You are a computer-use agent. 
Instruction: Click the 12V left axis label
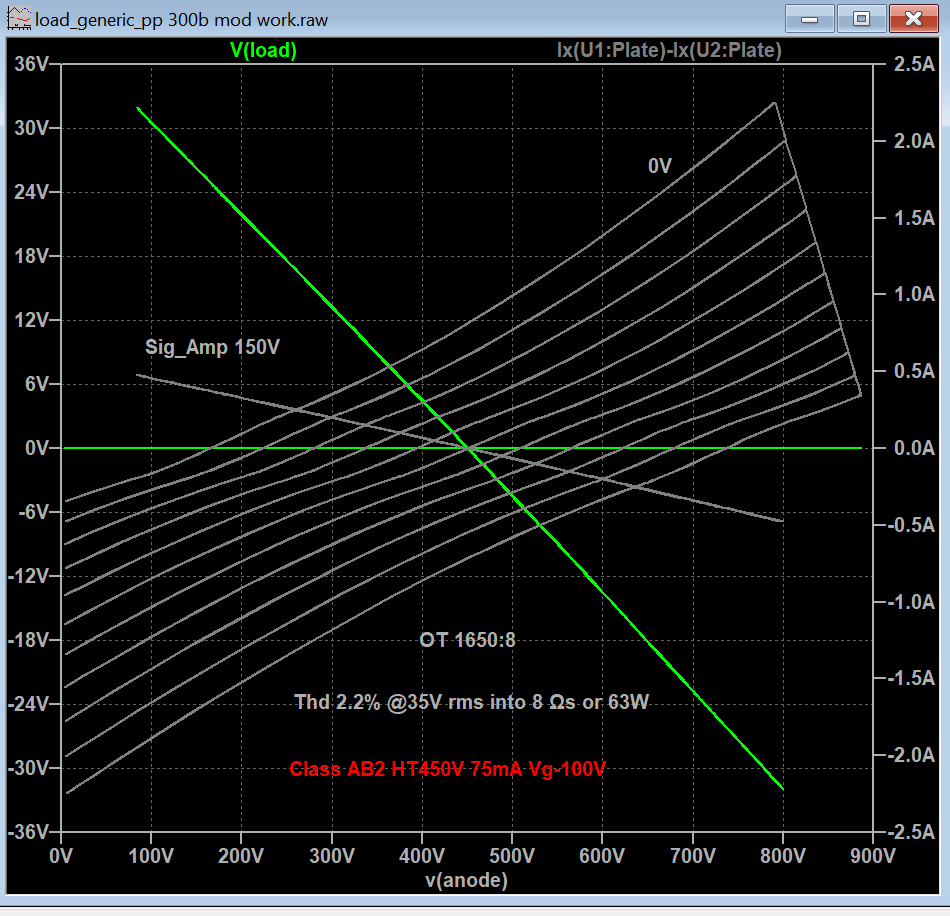pos(31,319)
